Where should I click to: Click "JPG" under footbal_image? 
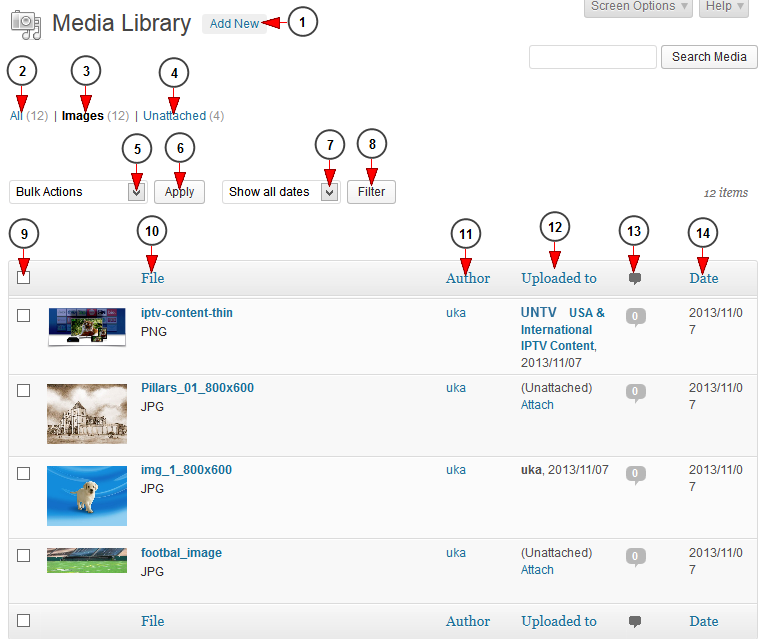point(152,572)
